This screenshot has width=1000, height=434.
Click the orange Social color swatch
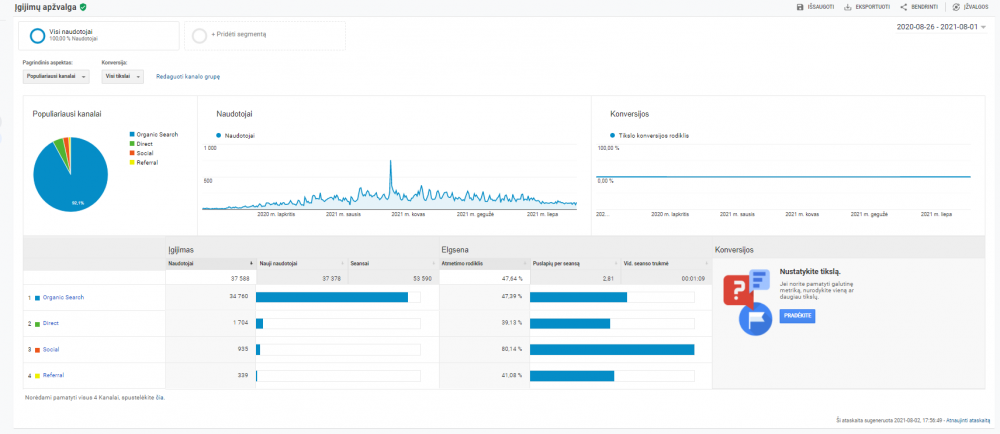(38, 350)
